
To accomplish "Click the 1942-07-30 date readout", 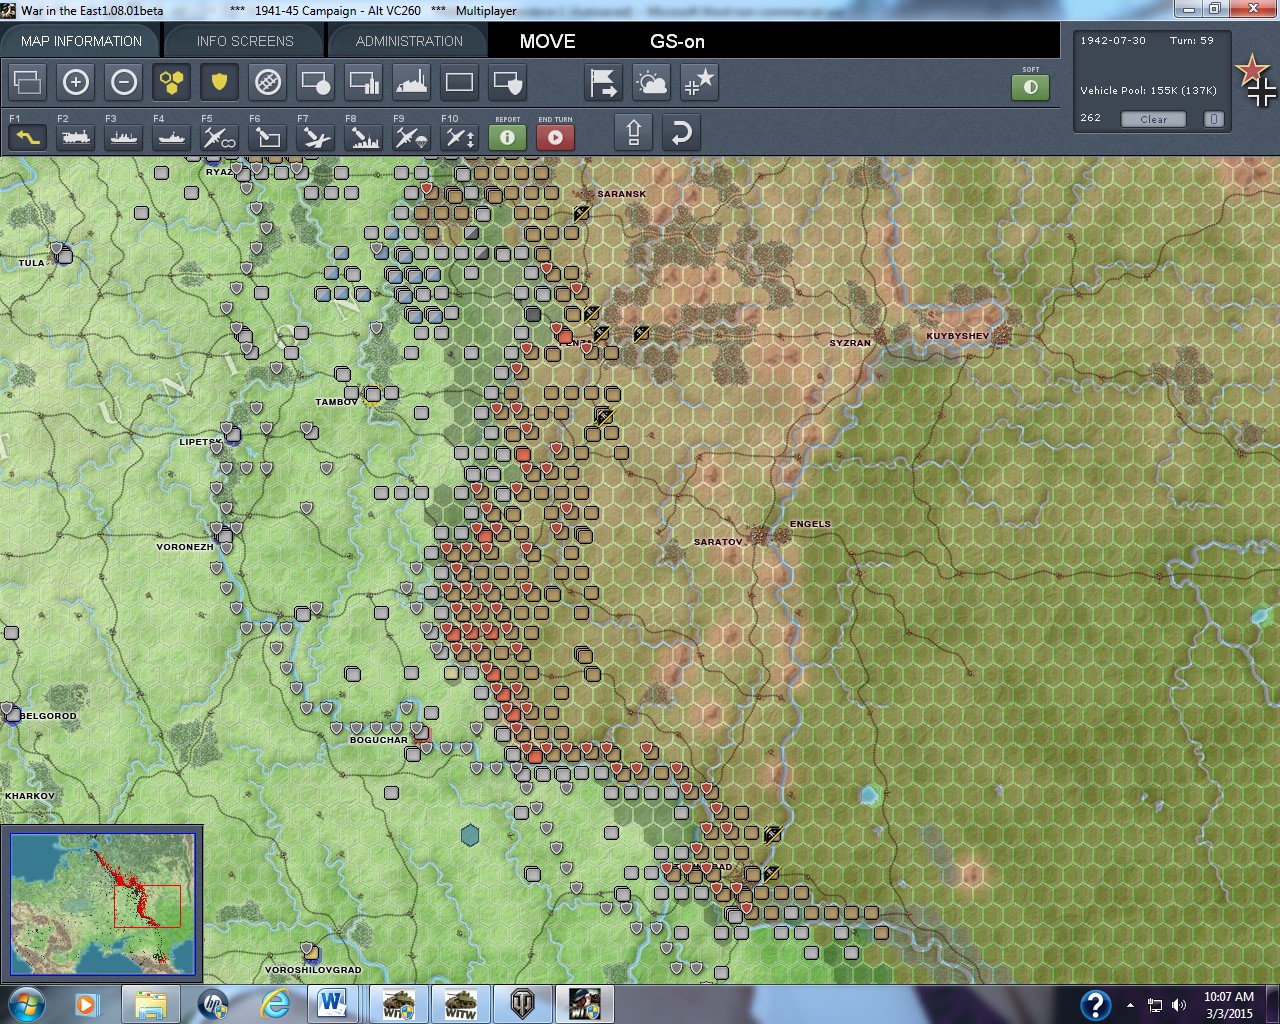I will (1113, 41).
